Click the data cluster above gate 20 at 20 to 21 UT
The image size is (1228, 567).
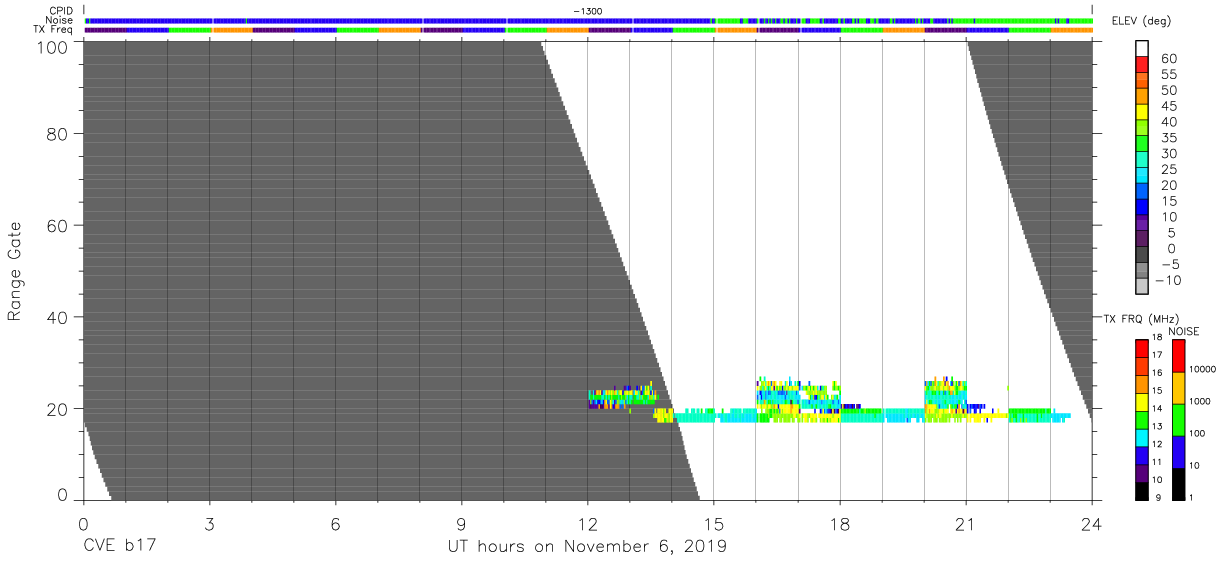(x=946, y=391)
